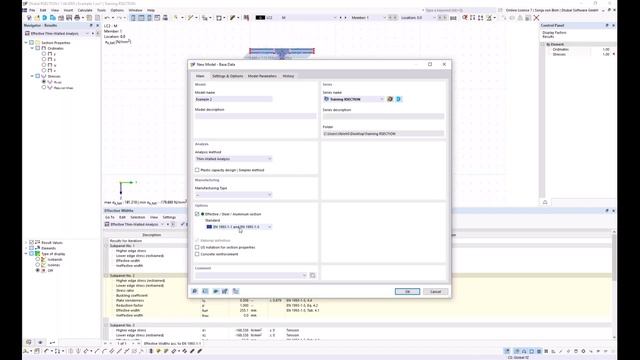Viewport: 640px width, 360px height.
Task: Collapse the Ordinates tree node
Action: 32,48
